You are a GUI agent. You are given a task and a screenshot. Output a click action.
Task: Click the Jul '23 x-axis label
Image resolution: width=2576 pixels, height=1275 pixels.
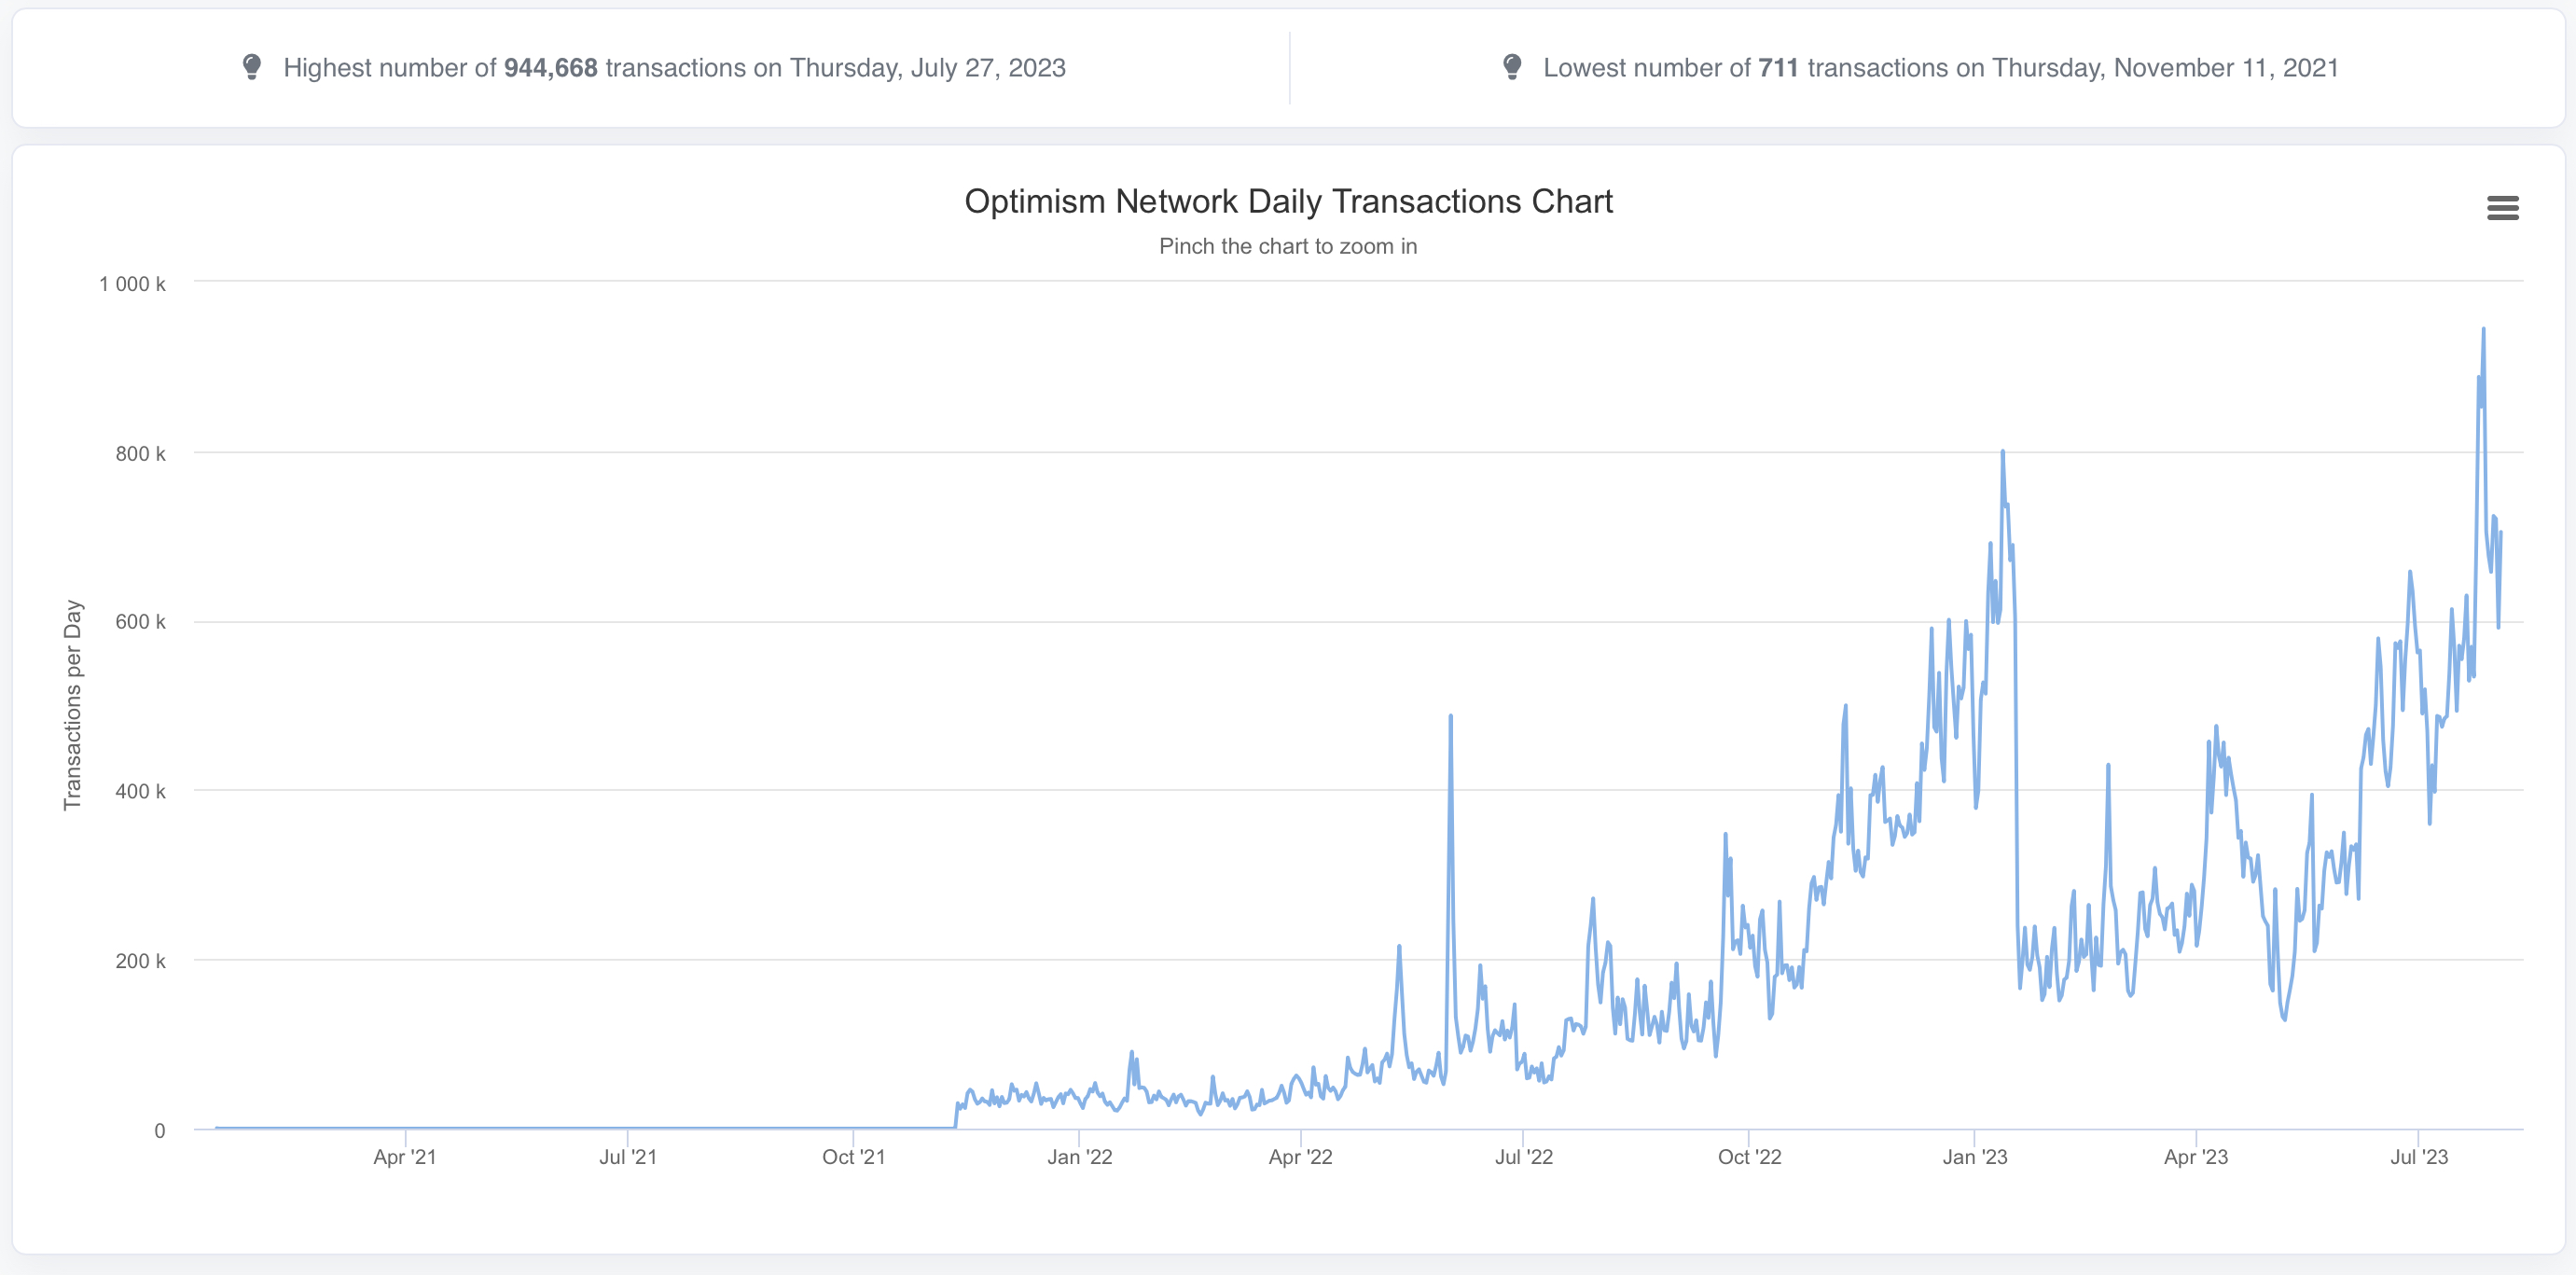[2418, 1157]
